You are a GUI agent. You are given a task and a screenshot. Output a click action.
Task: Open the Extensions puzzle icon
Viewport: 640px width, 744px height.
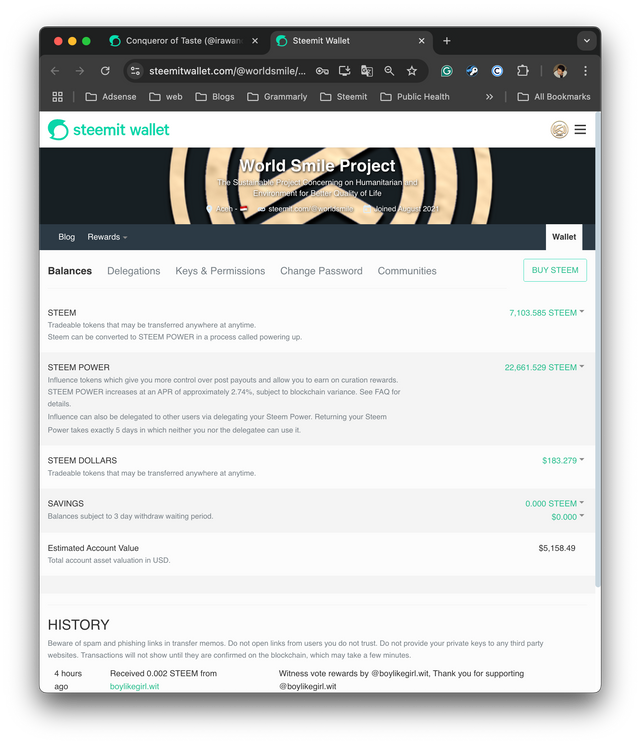click(522, 71)
